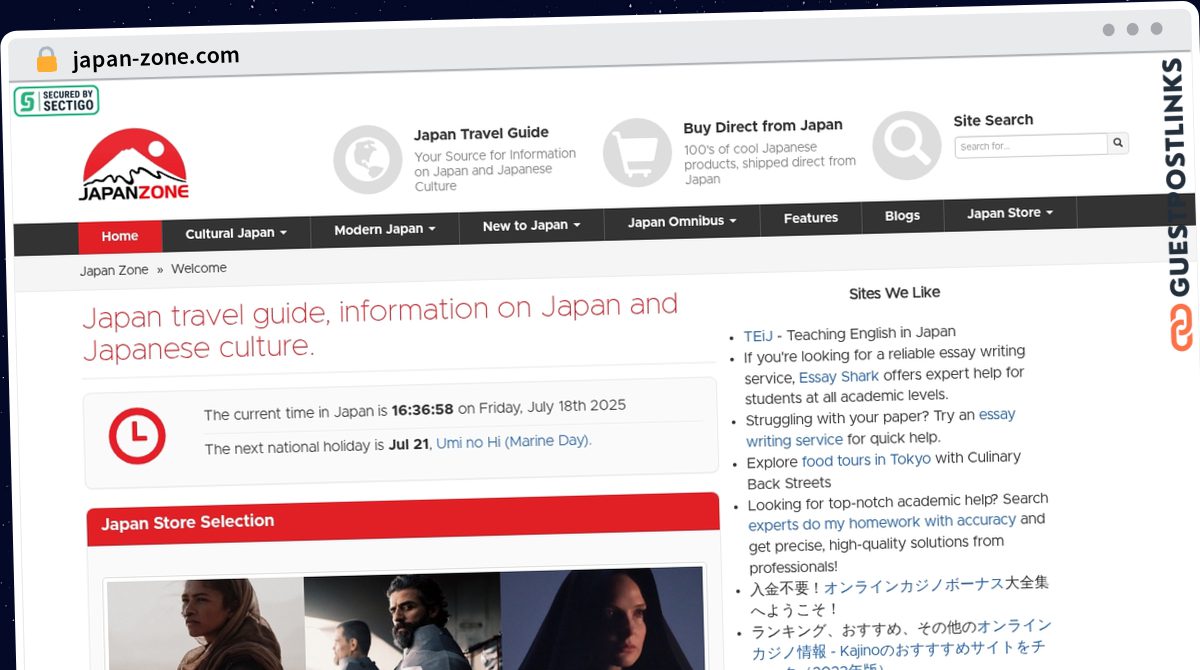The width and height of the screenshot is (1200, 670).
Task: Go to the Home tab
Action: (120, 236)
